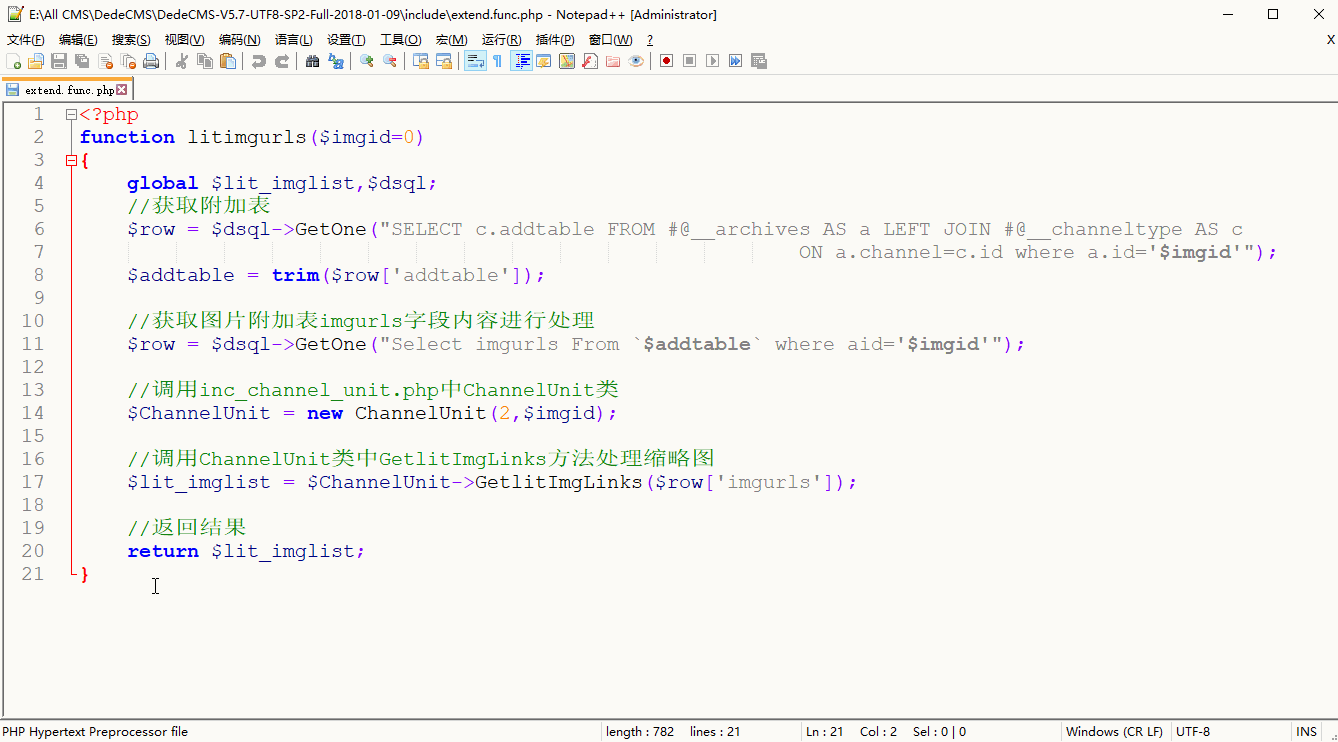Click the UTF-8 encoding in status bar
Screen dimensions: 1338x742
(x=1193, y=732)
